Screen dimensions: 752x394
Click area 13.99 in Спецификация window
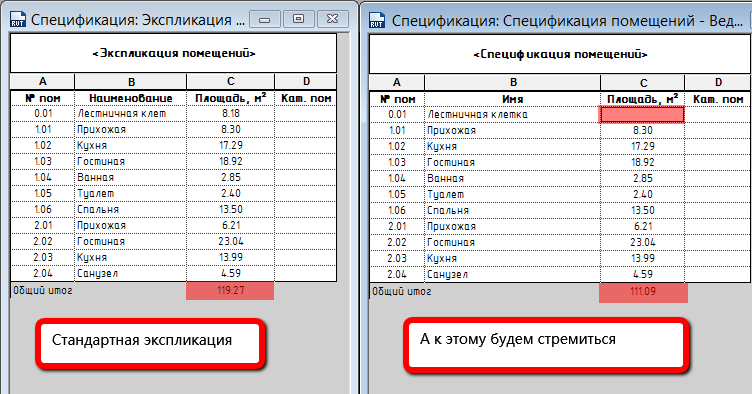(643, 258)
